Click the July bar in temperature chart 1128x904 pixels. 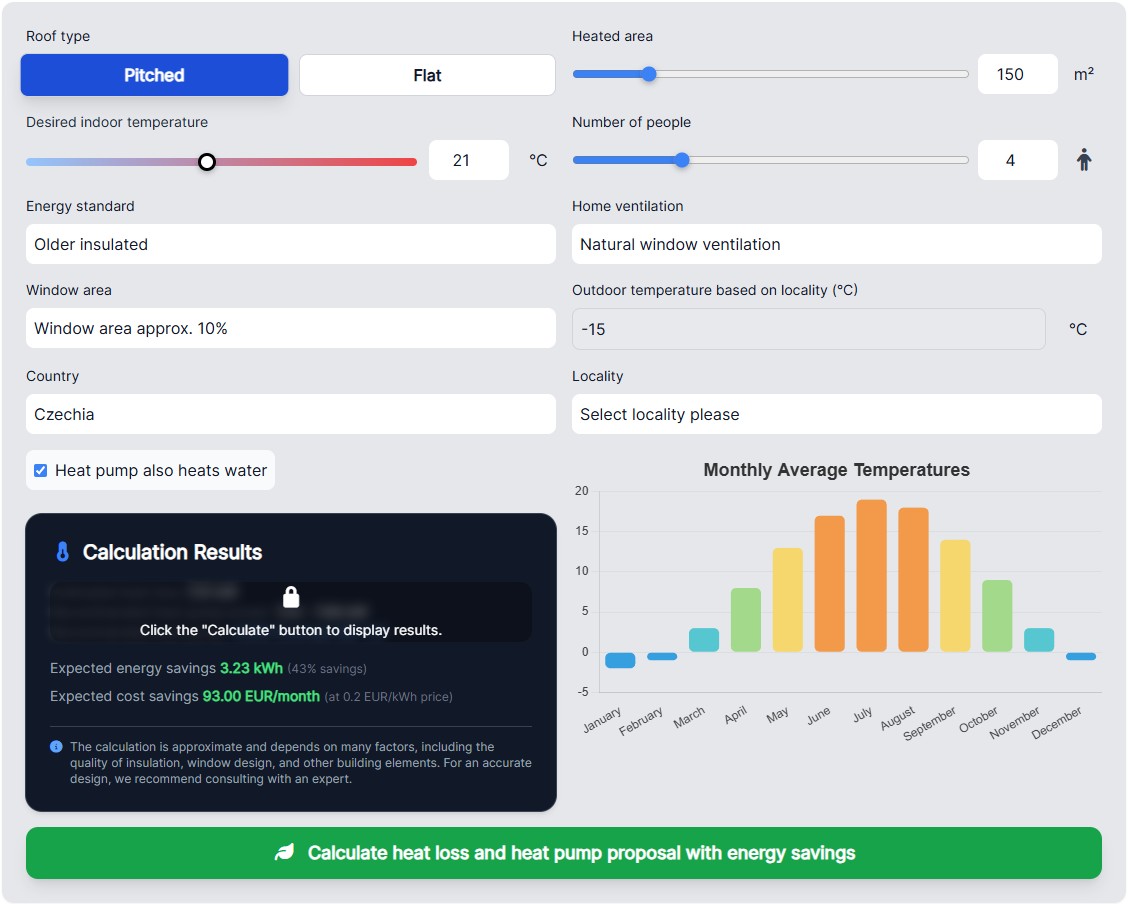coord(871,576)
